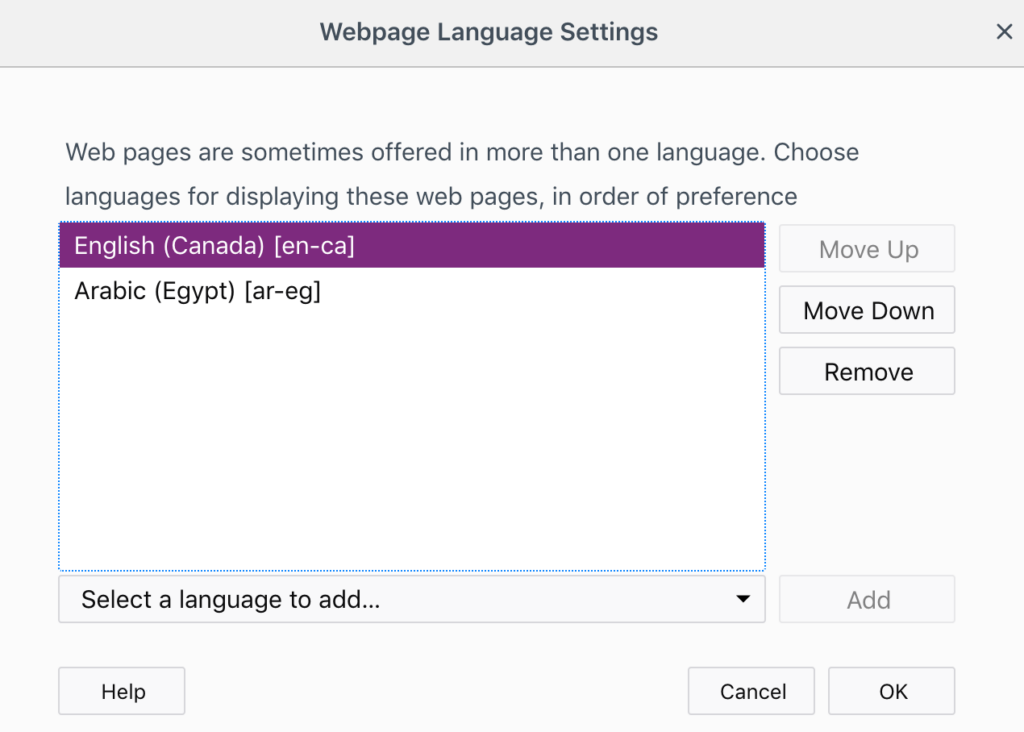Click the Move Down button
The height and width of the screenshot is (732, 1024).
coord(867,310)
